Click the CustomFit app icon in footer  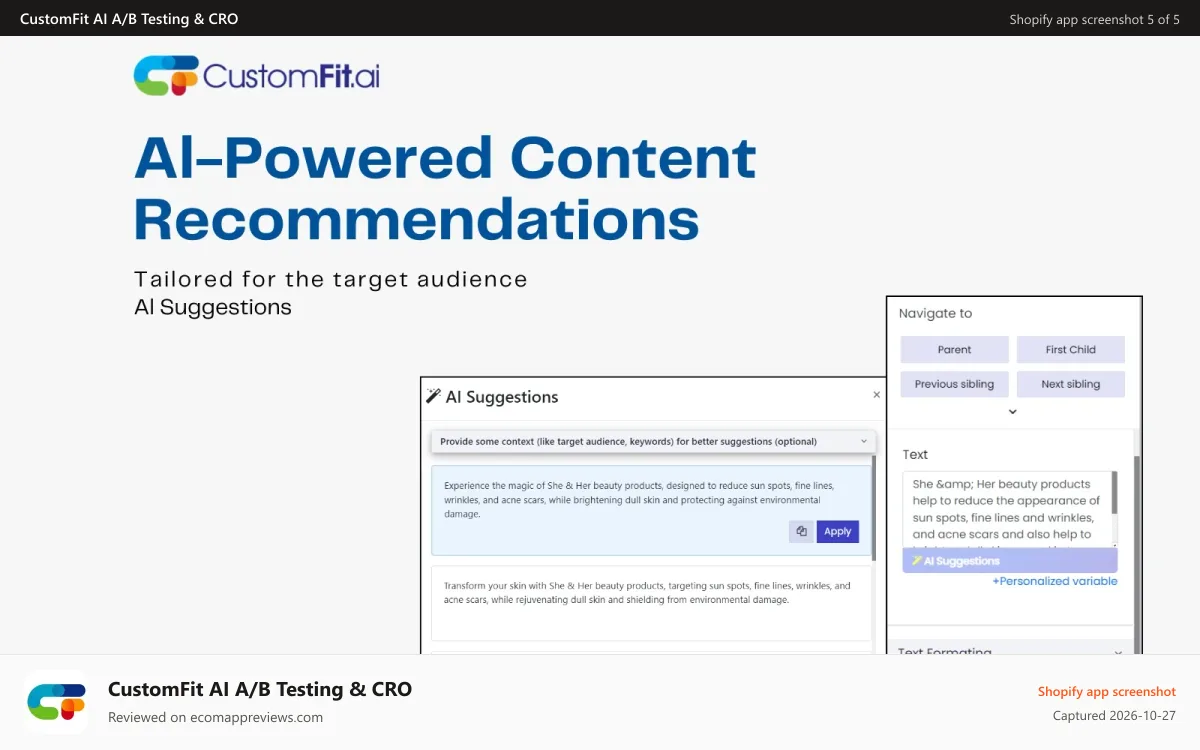(x=56, y=702)
